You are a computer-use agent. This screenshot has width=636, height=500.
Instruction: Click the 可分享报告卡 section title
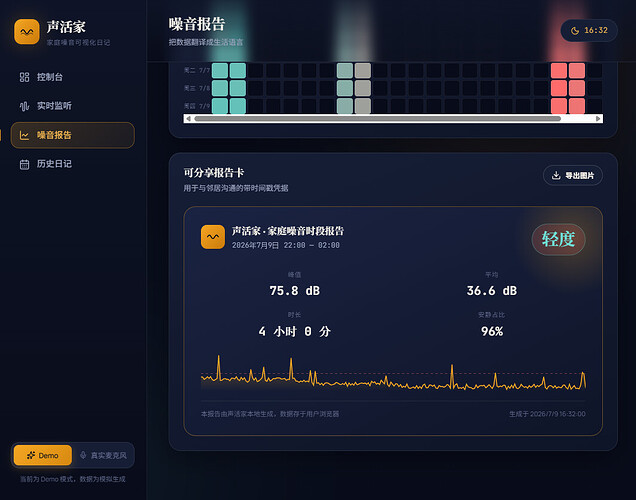(x=214, y=173)
